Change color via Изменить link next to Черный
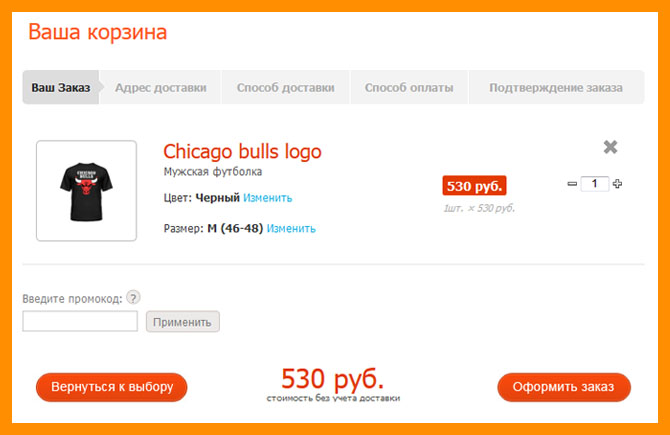This screenshot has height=435, width=670. [267, 198]
